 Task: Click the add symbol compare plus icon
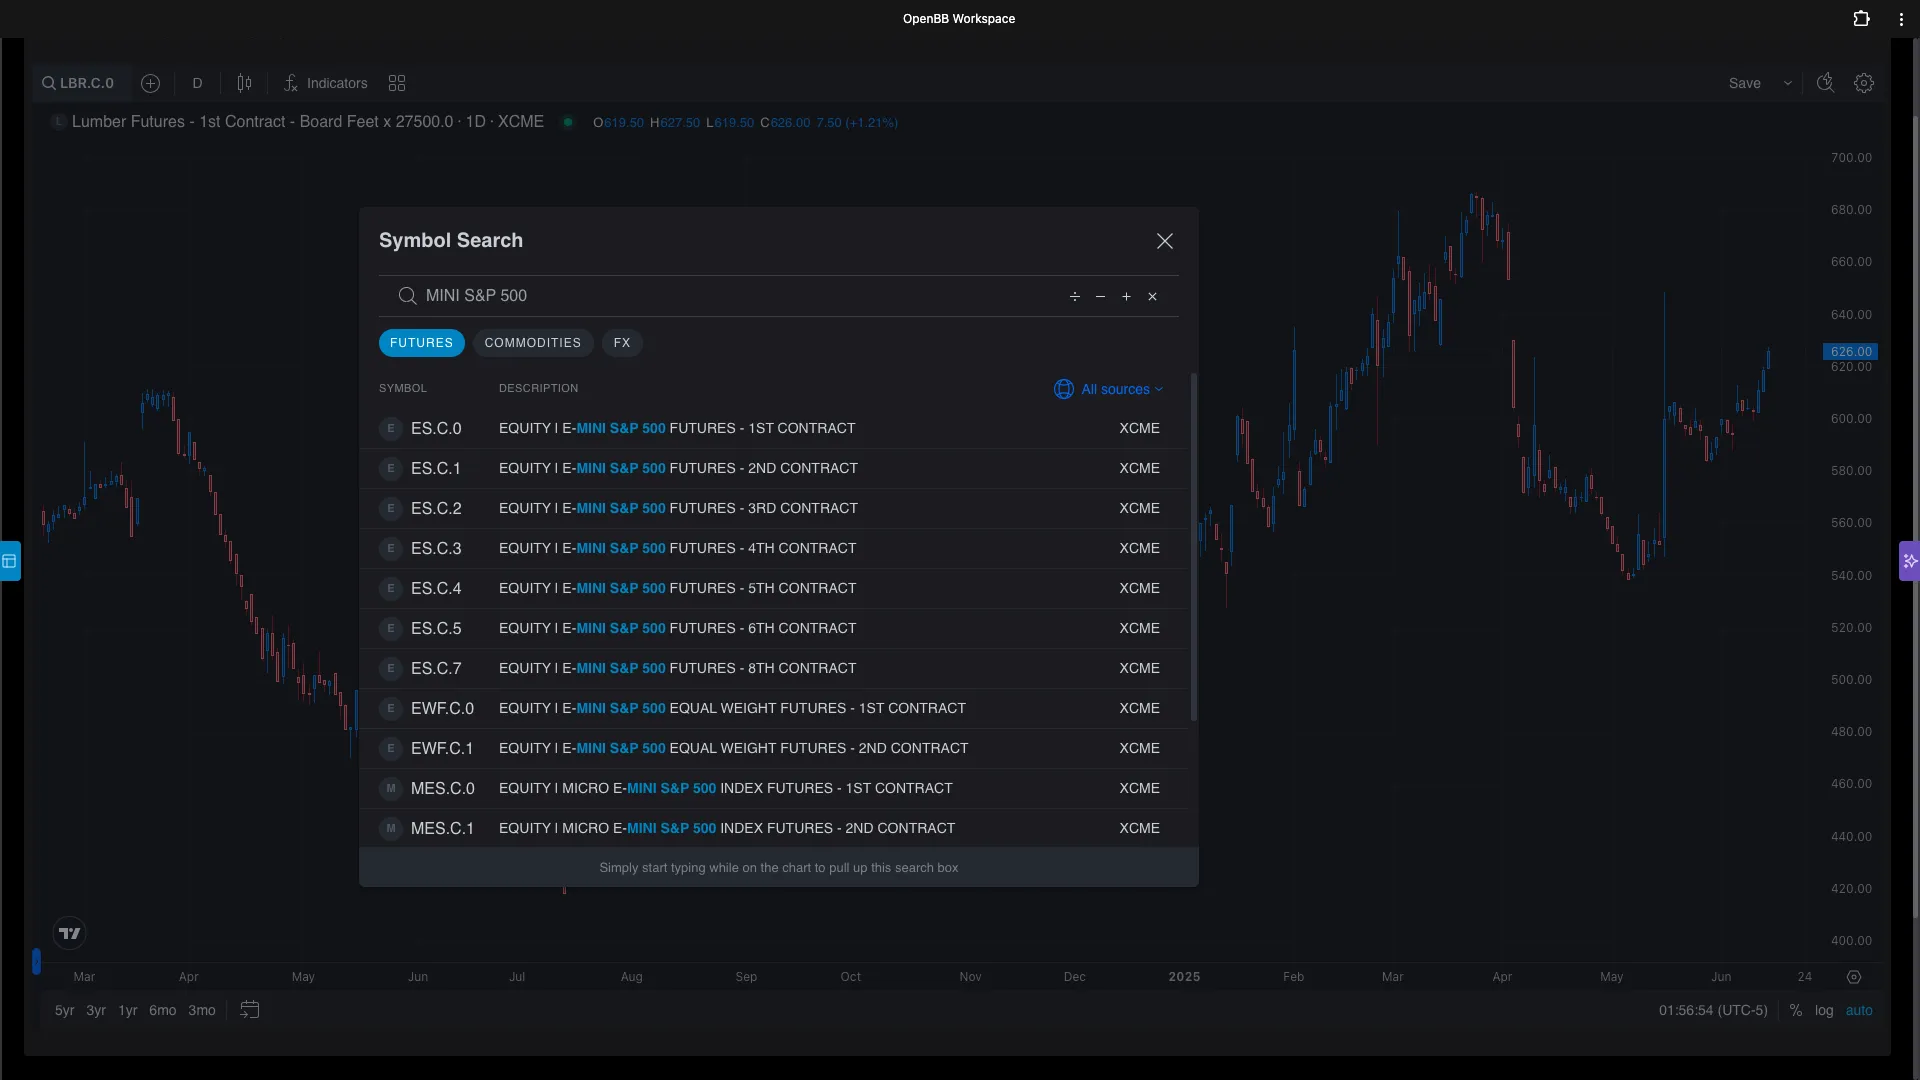click(150, 83)
